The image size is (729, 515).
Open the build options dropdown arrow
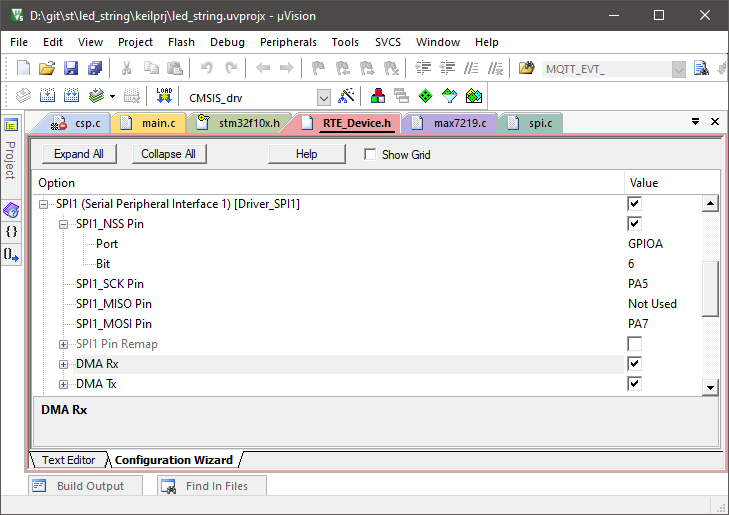point(113,97)
